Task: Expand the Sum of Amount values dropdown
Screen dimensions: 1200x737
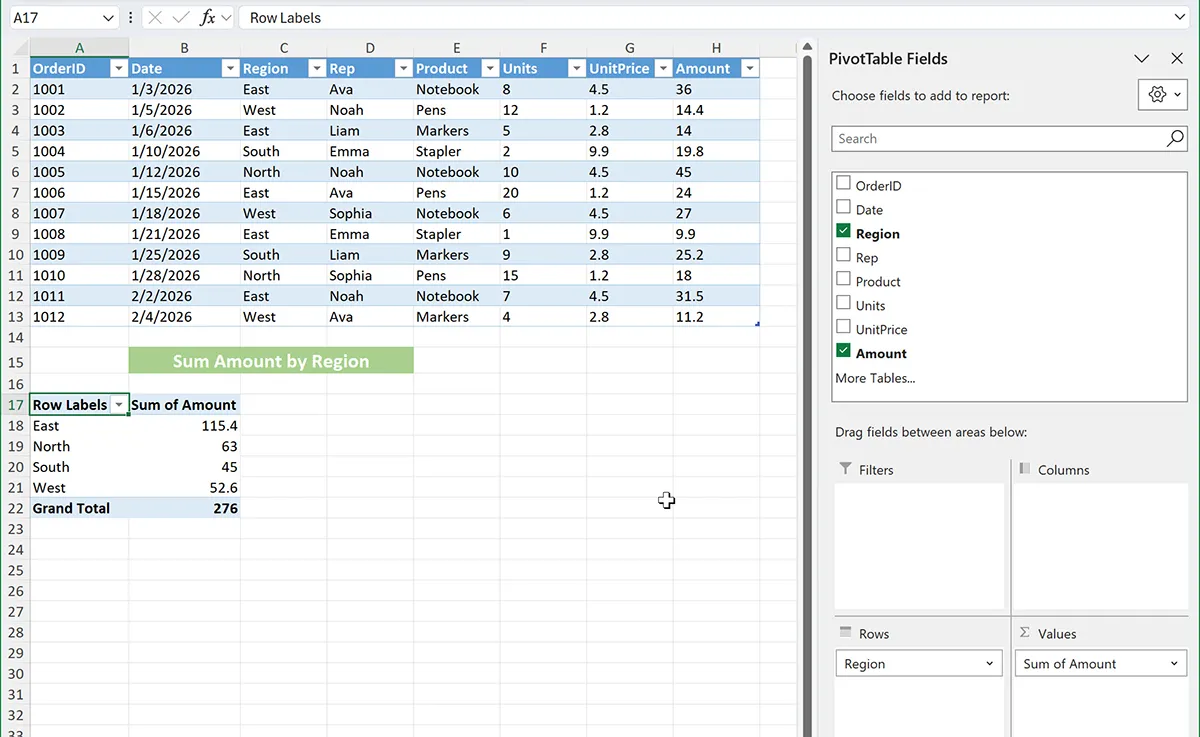Action: pos(1174,664)
